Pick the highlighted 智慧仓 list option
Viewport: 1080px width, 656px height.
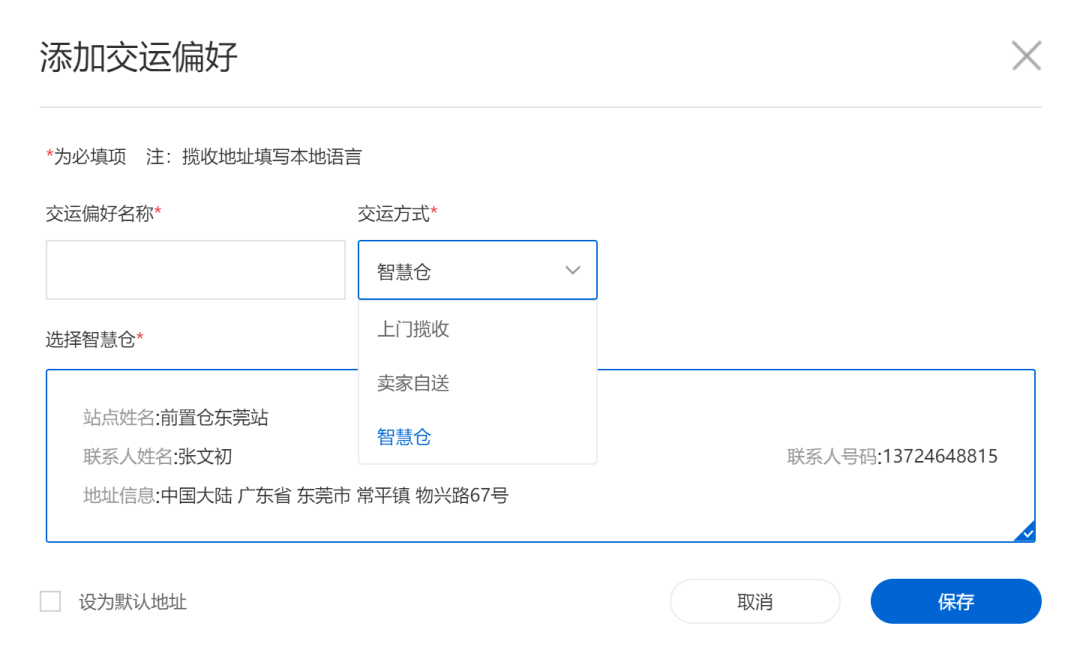404,437
